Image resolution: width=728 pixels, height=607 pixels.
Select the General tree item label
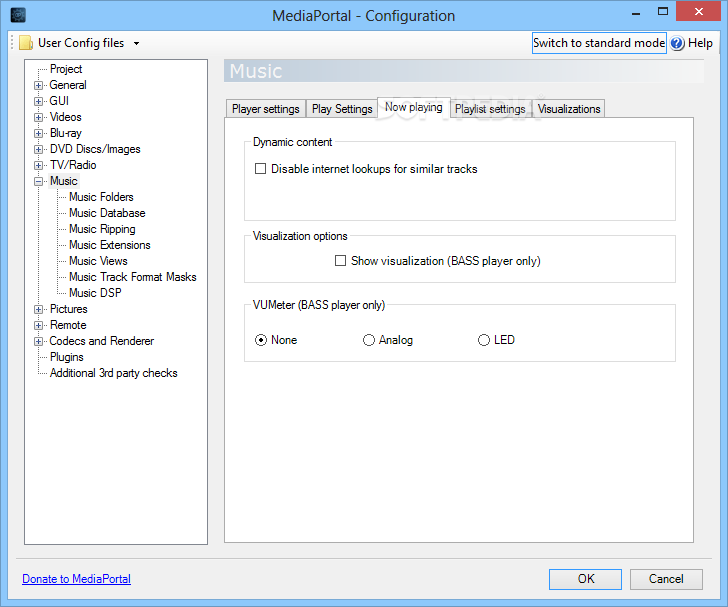[x=68, y=85]
